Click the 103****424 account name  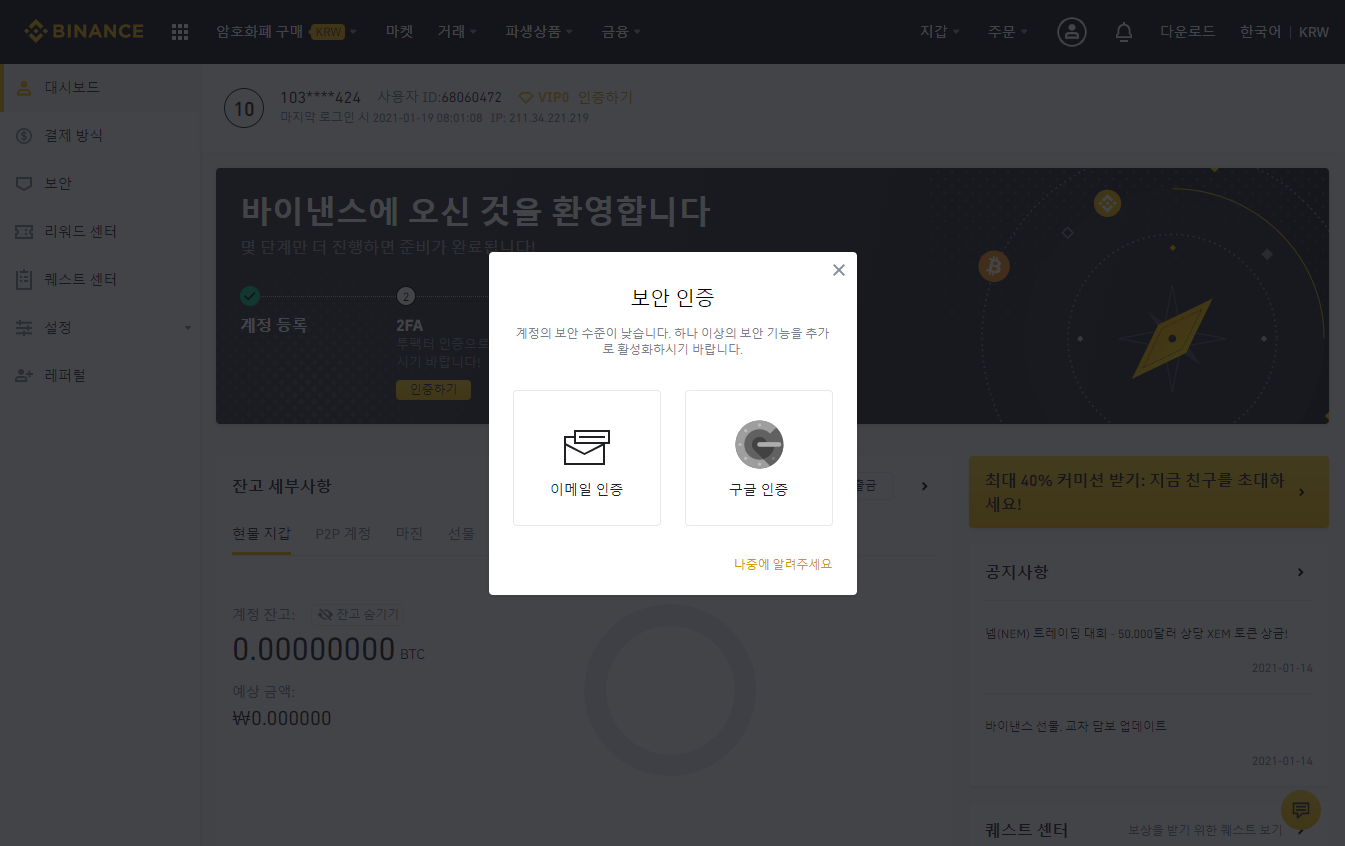320,97
